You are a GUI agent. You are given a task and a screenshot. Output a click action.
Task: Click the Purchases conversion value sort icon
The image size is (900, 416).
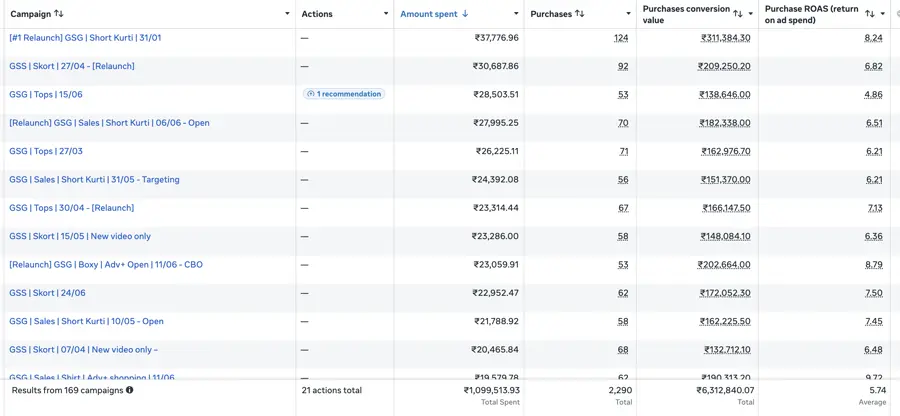738,14
